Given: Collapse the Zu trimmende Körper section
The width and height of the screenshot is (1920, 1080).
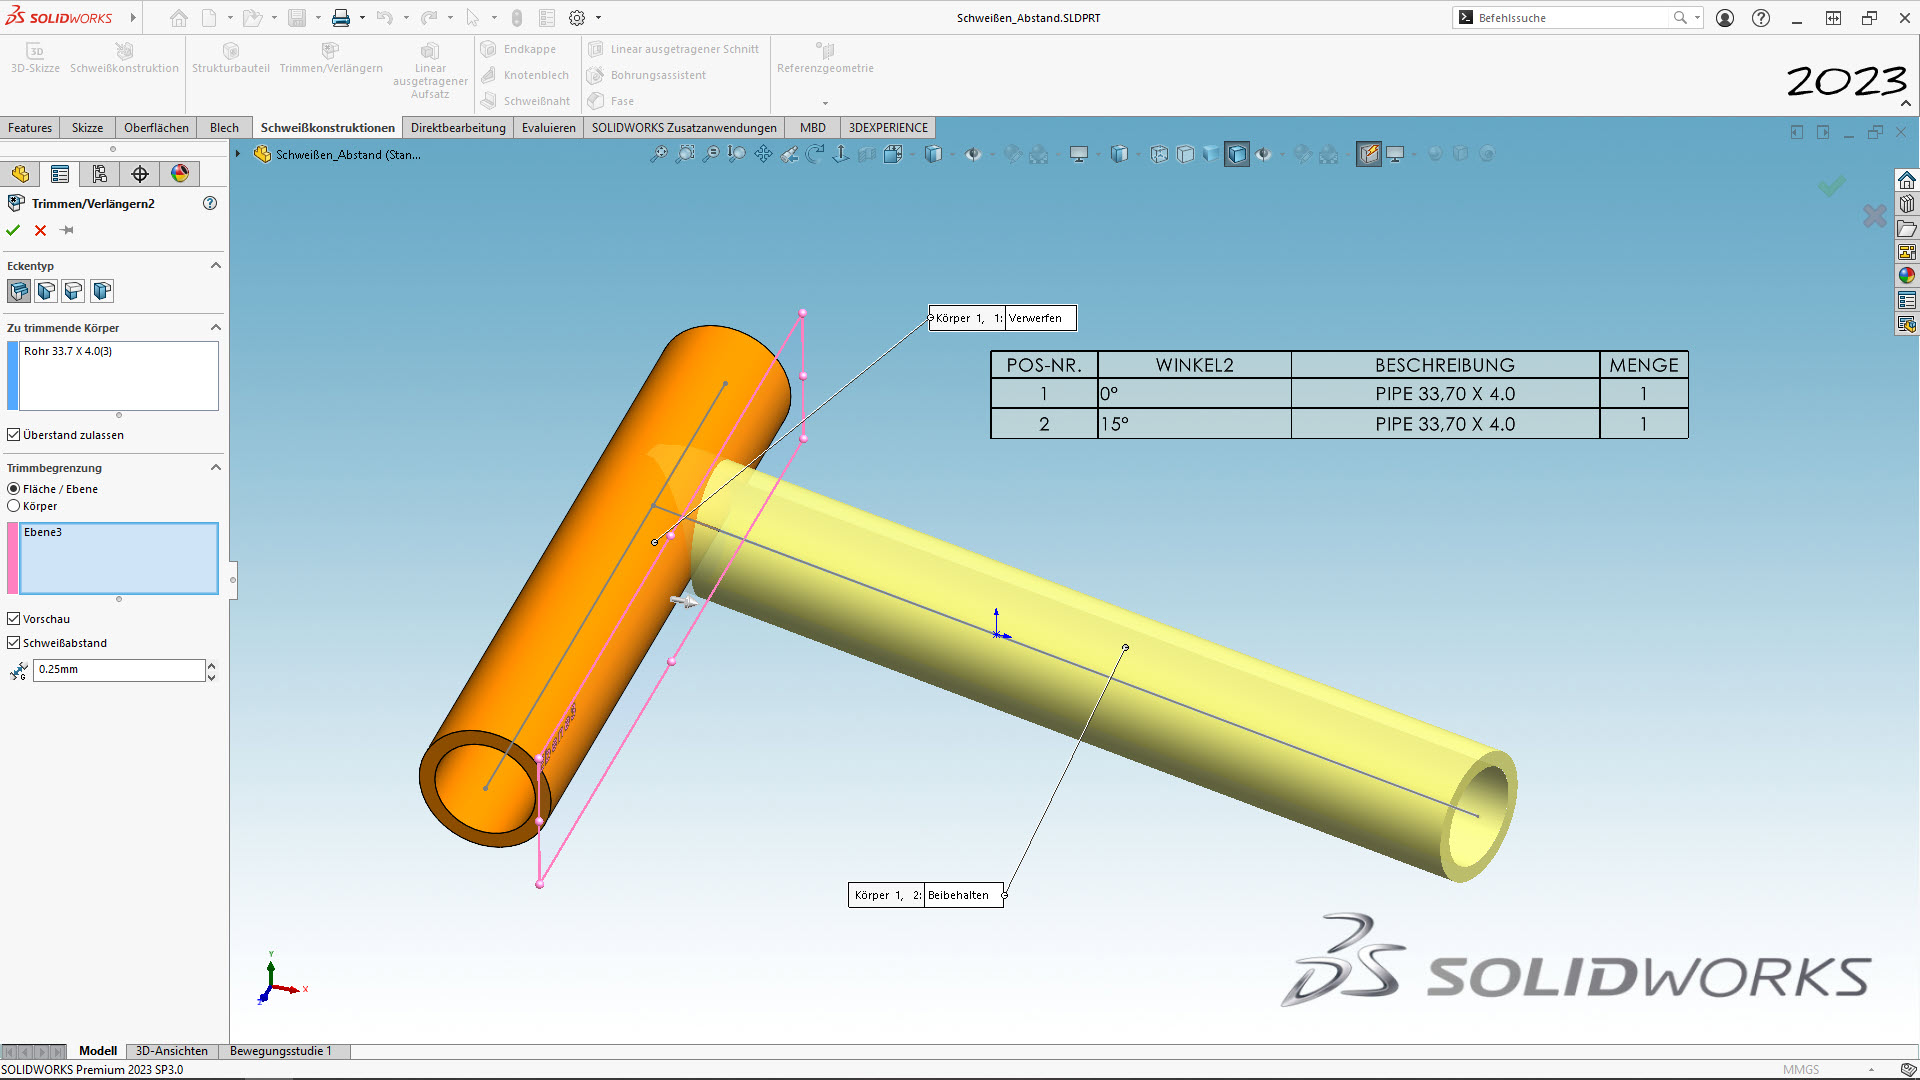Looking at the screenshot, I should point(215,327).
